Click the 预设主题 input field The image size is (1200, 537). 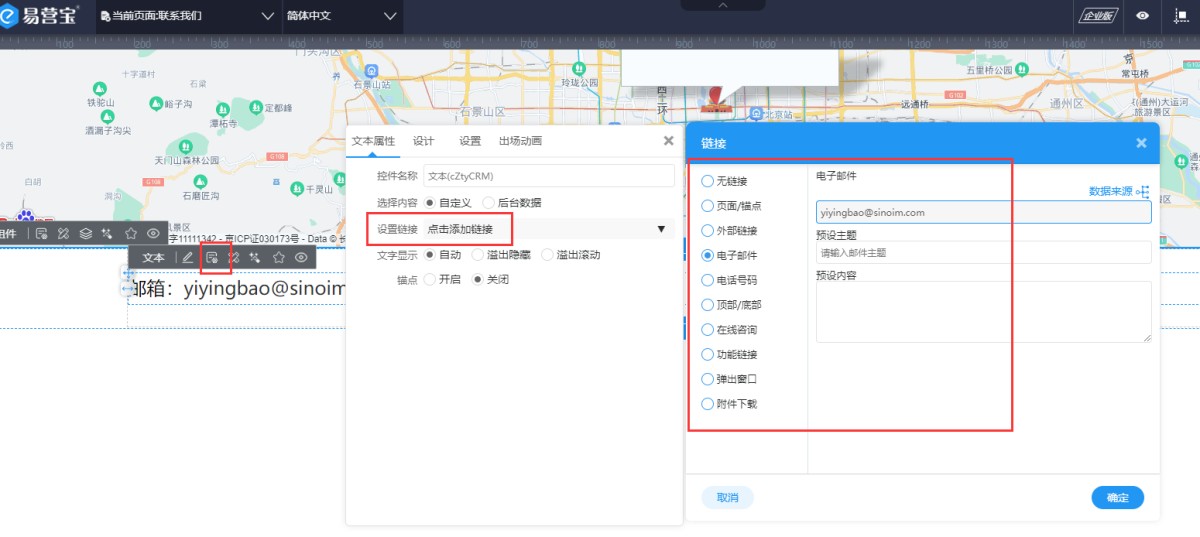pos(983,253)
